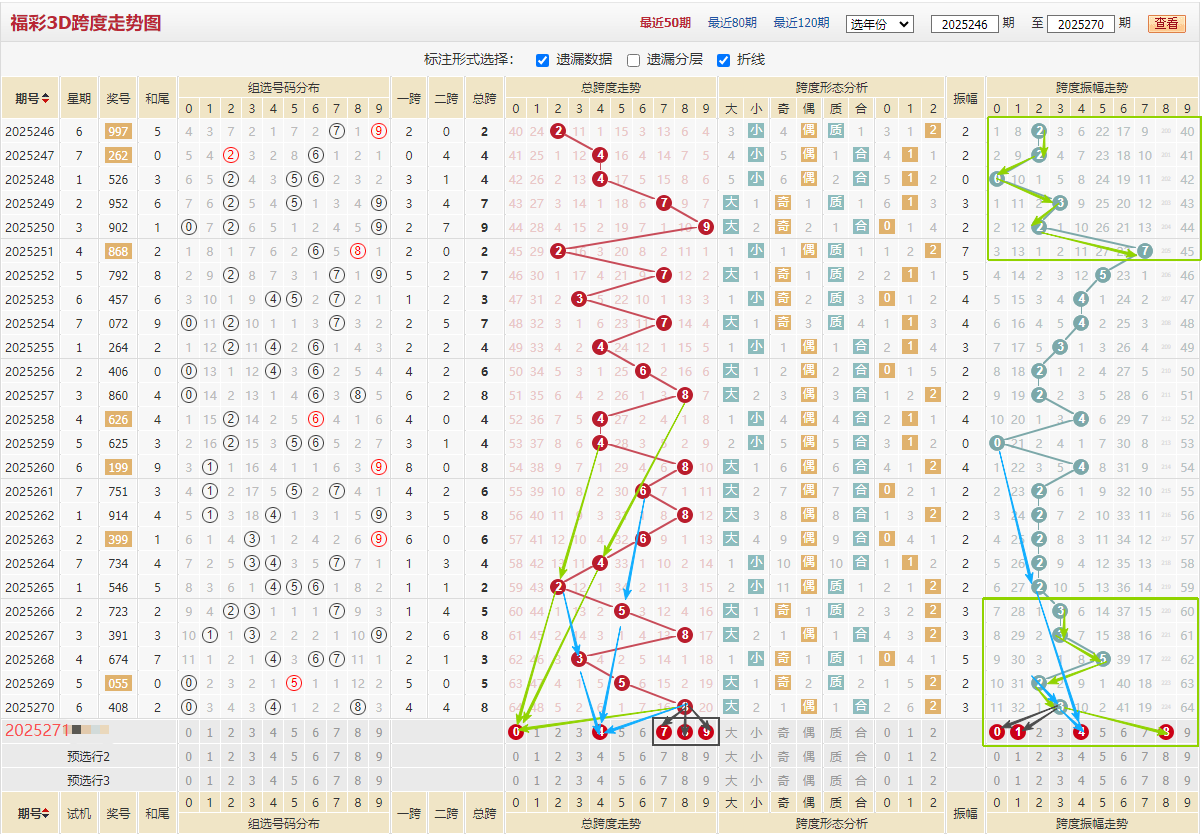Click period 2025270 row label
1204x834 pixels.
30,707
